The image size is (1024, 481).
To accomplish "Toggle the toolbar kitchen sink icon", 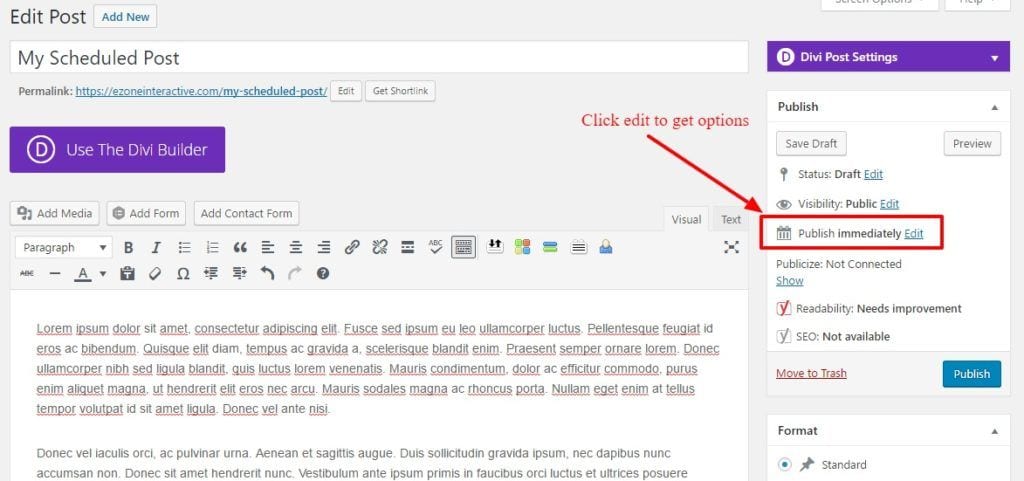I will (x=464, y=247).
